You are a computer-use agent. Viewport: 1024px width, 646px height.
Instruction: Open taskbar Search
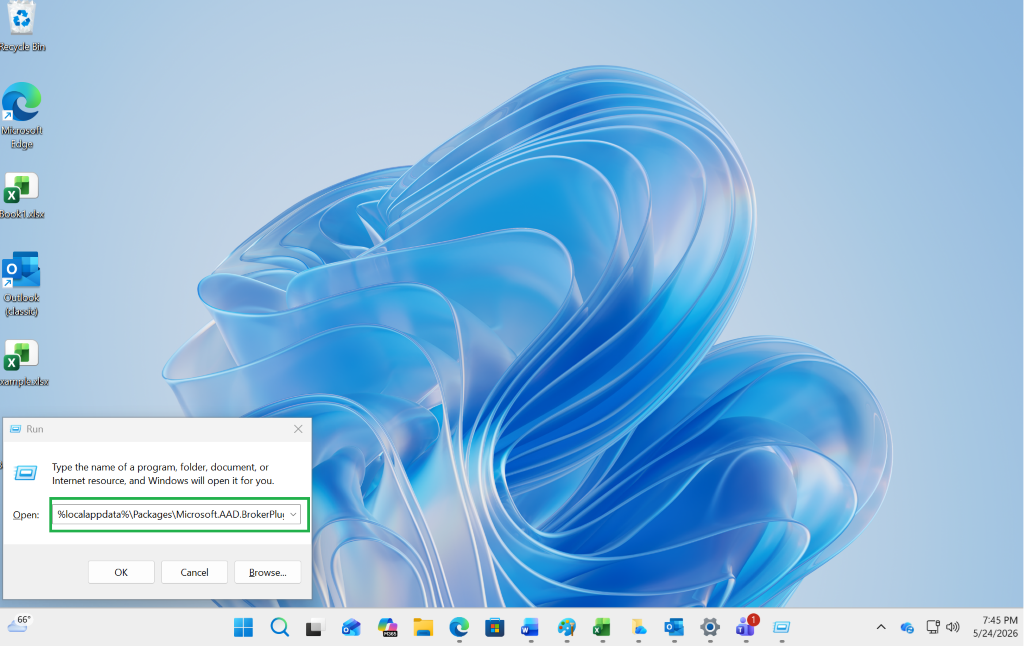[x=280, y=628]
